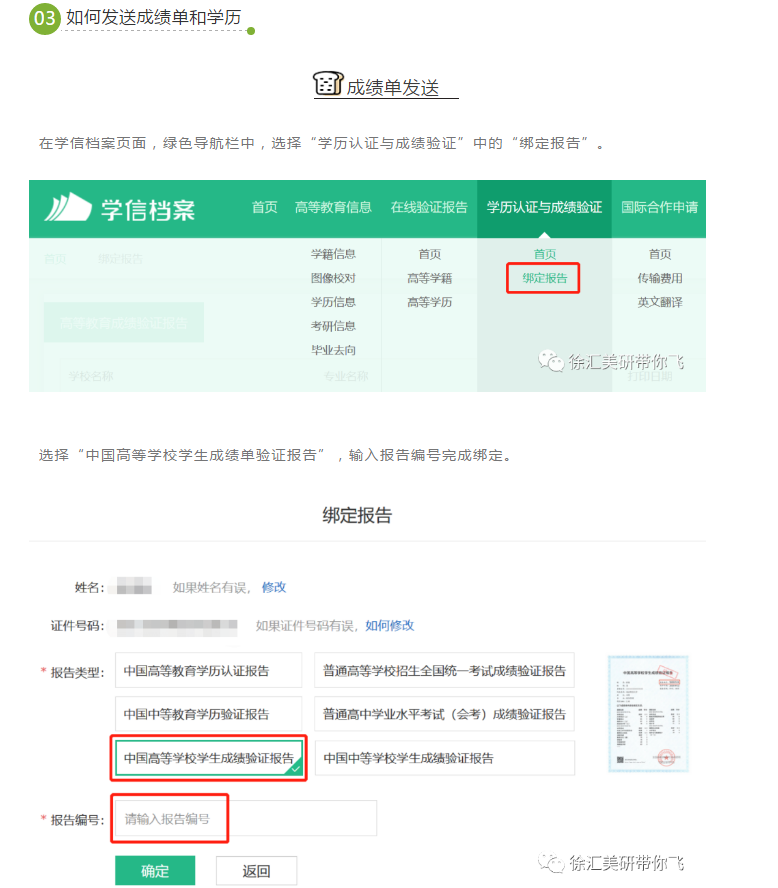This screenshot has width=778, height=888.
Task: Click the 如何修改 link for ID number
Action: tap(390, 625)
